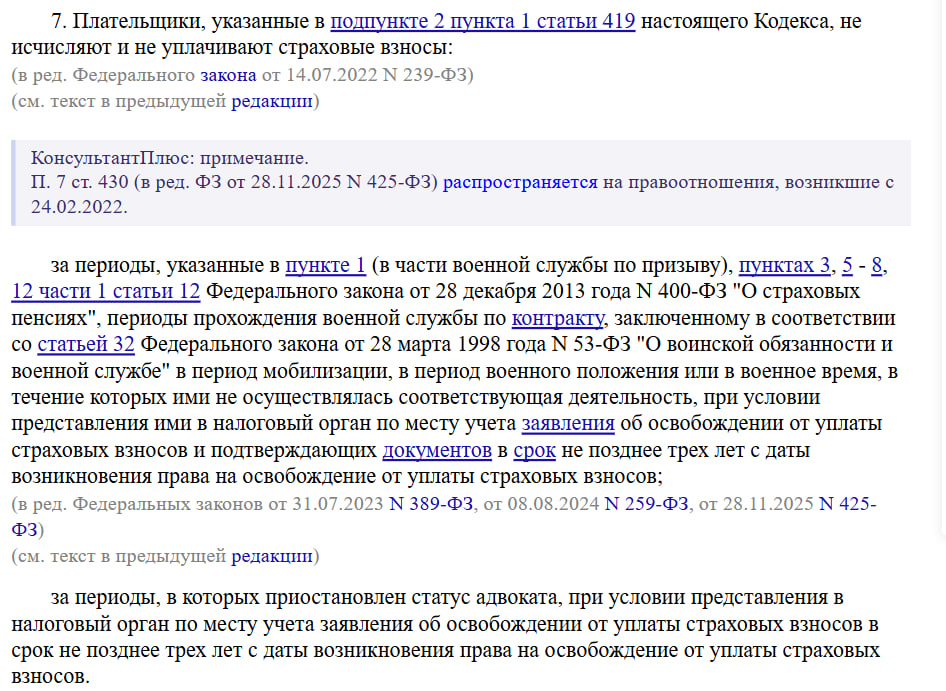The image size is (946, 691).
Task: Follow the "пунктах 3" link
Action: (784, 265)
